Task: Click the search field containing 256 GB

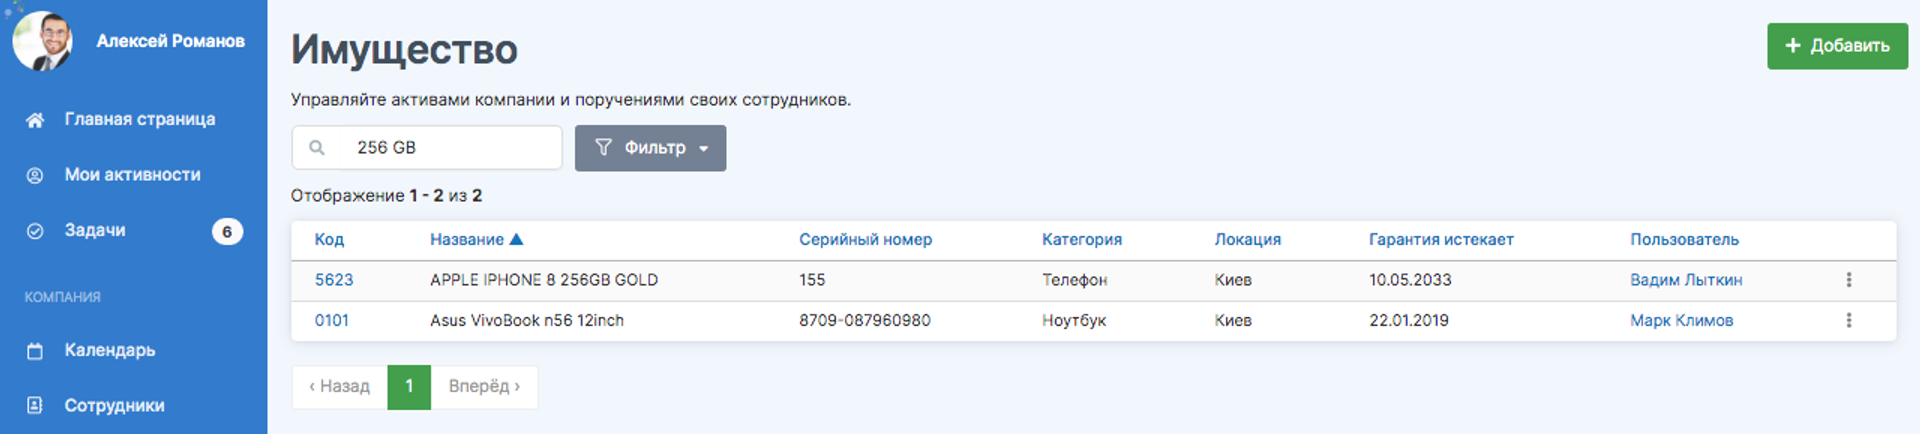Action: [x=427, y=148]
